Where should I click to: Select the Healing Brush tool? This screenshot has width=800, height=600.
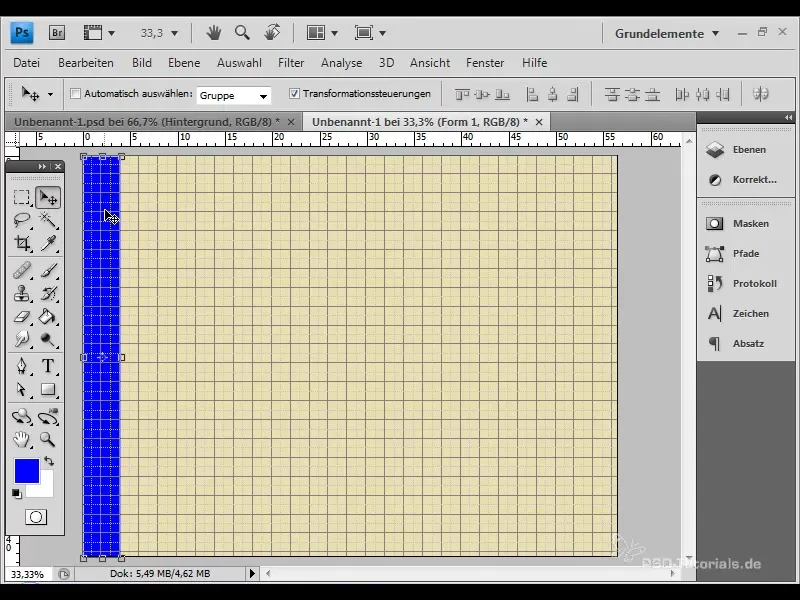tap(21, 271)
